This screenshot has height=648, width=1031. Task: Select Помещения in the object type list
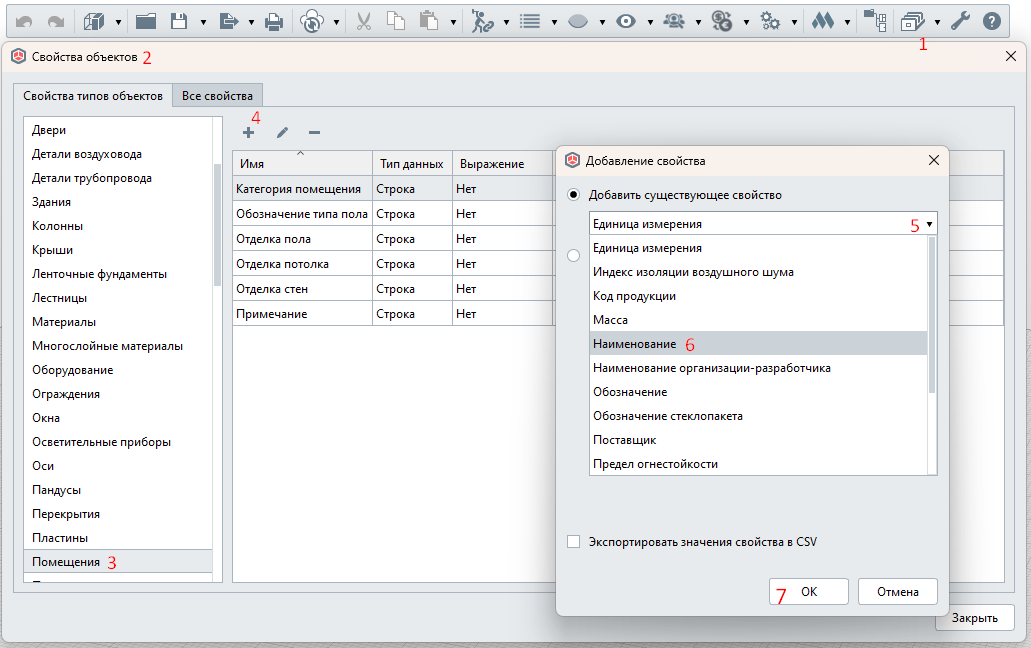pyautogui.click(x=118, y=562)
